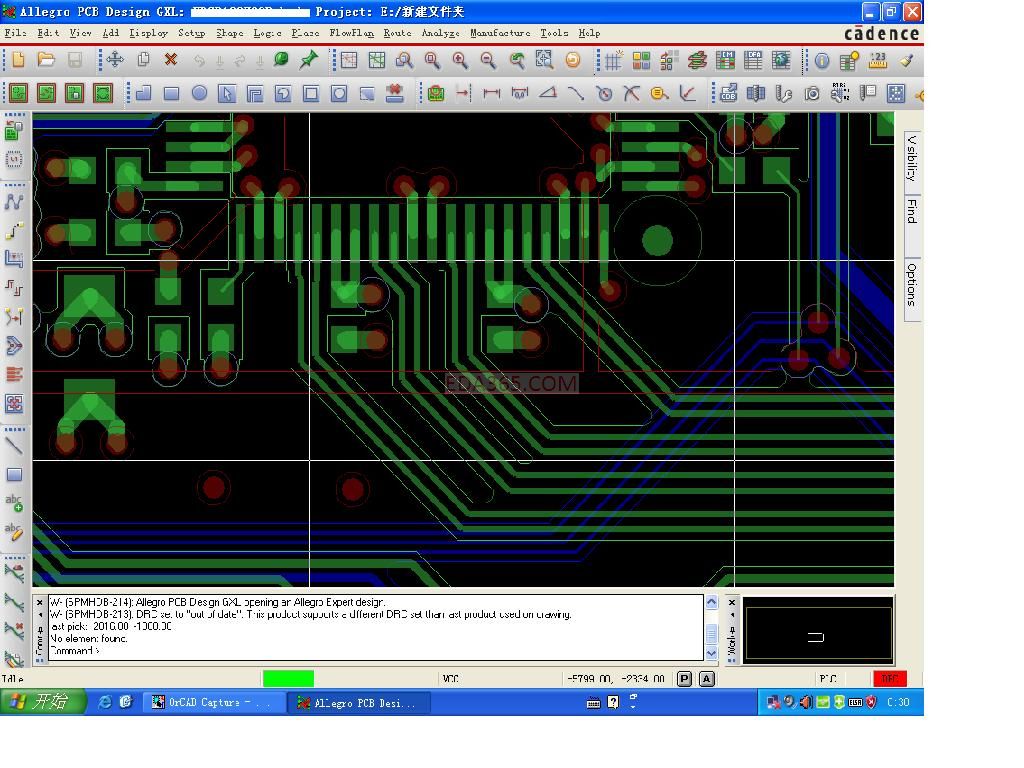Open the Place menu
This screenshot has width=1024, height=768.
(x=305, y=33)
